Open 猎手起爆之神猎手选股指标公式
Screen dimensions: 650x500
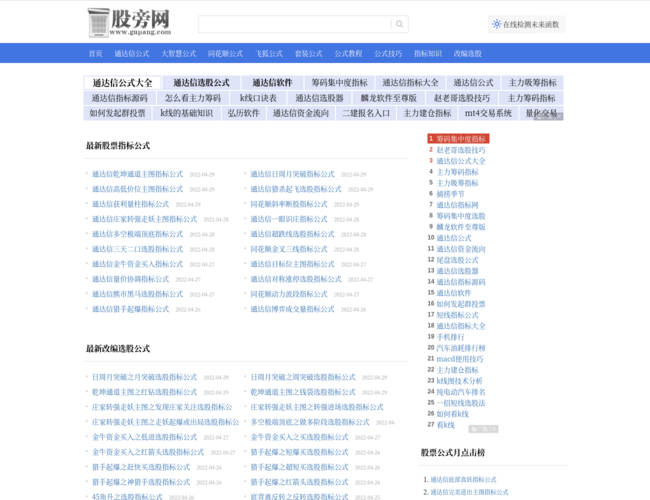(x=141, y=482)
